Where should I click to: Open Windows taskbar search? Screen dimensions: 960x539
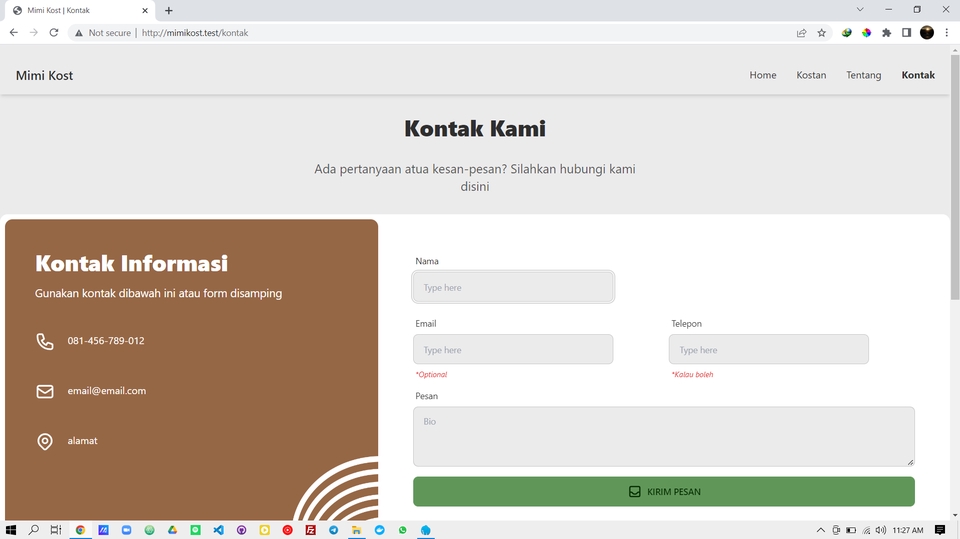pyautogui.click(x=34, y=530)
